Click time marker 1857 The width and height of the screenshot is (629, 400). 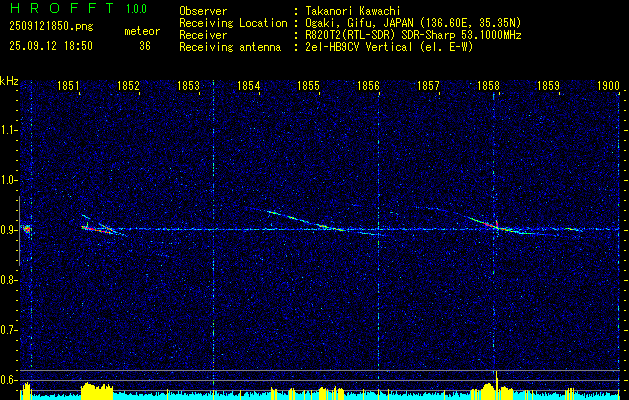pos(428,86)
